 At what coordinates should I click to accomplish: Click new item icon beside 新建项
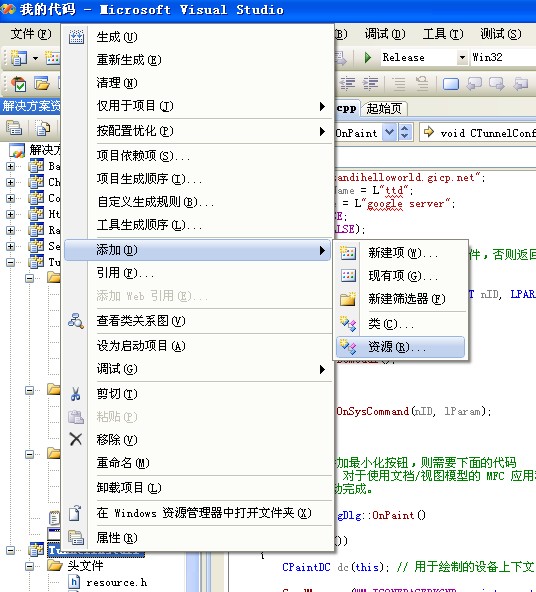(348, 253)
